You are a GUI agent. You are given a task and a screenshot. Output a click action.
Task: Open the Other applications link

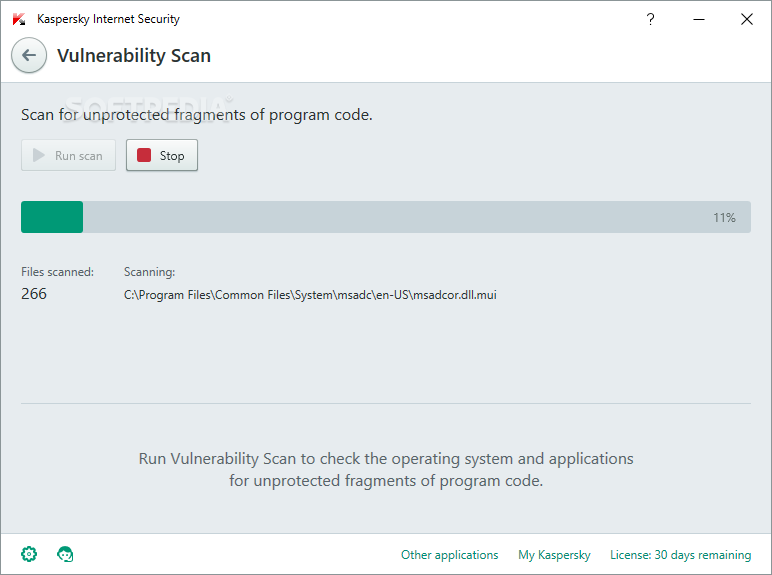click(450, 555)
